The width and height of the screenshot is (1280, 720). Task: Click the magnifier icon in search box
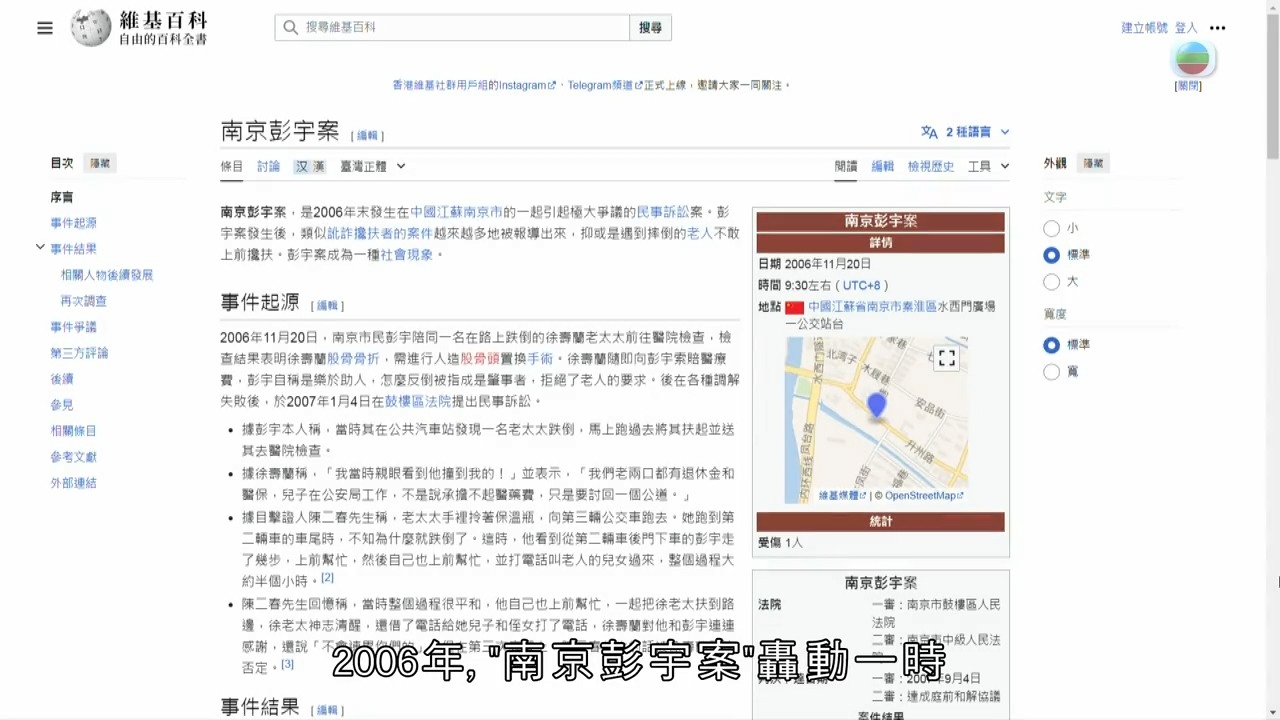coord(291,28)
